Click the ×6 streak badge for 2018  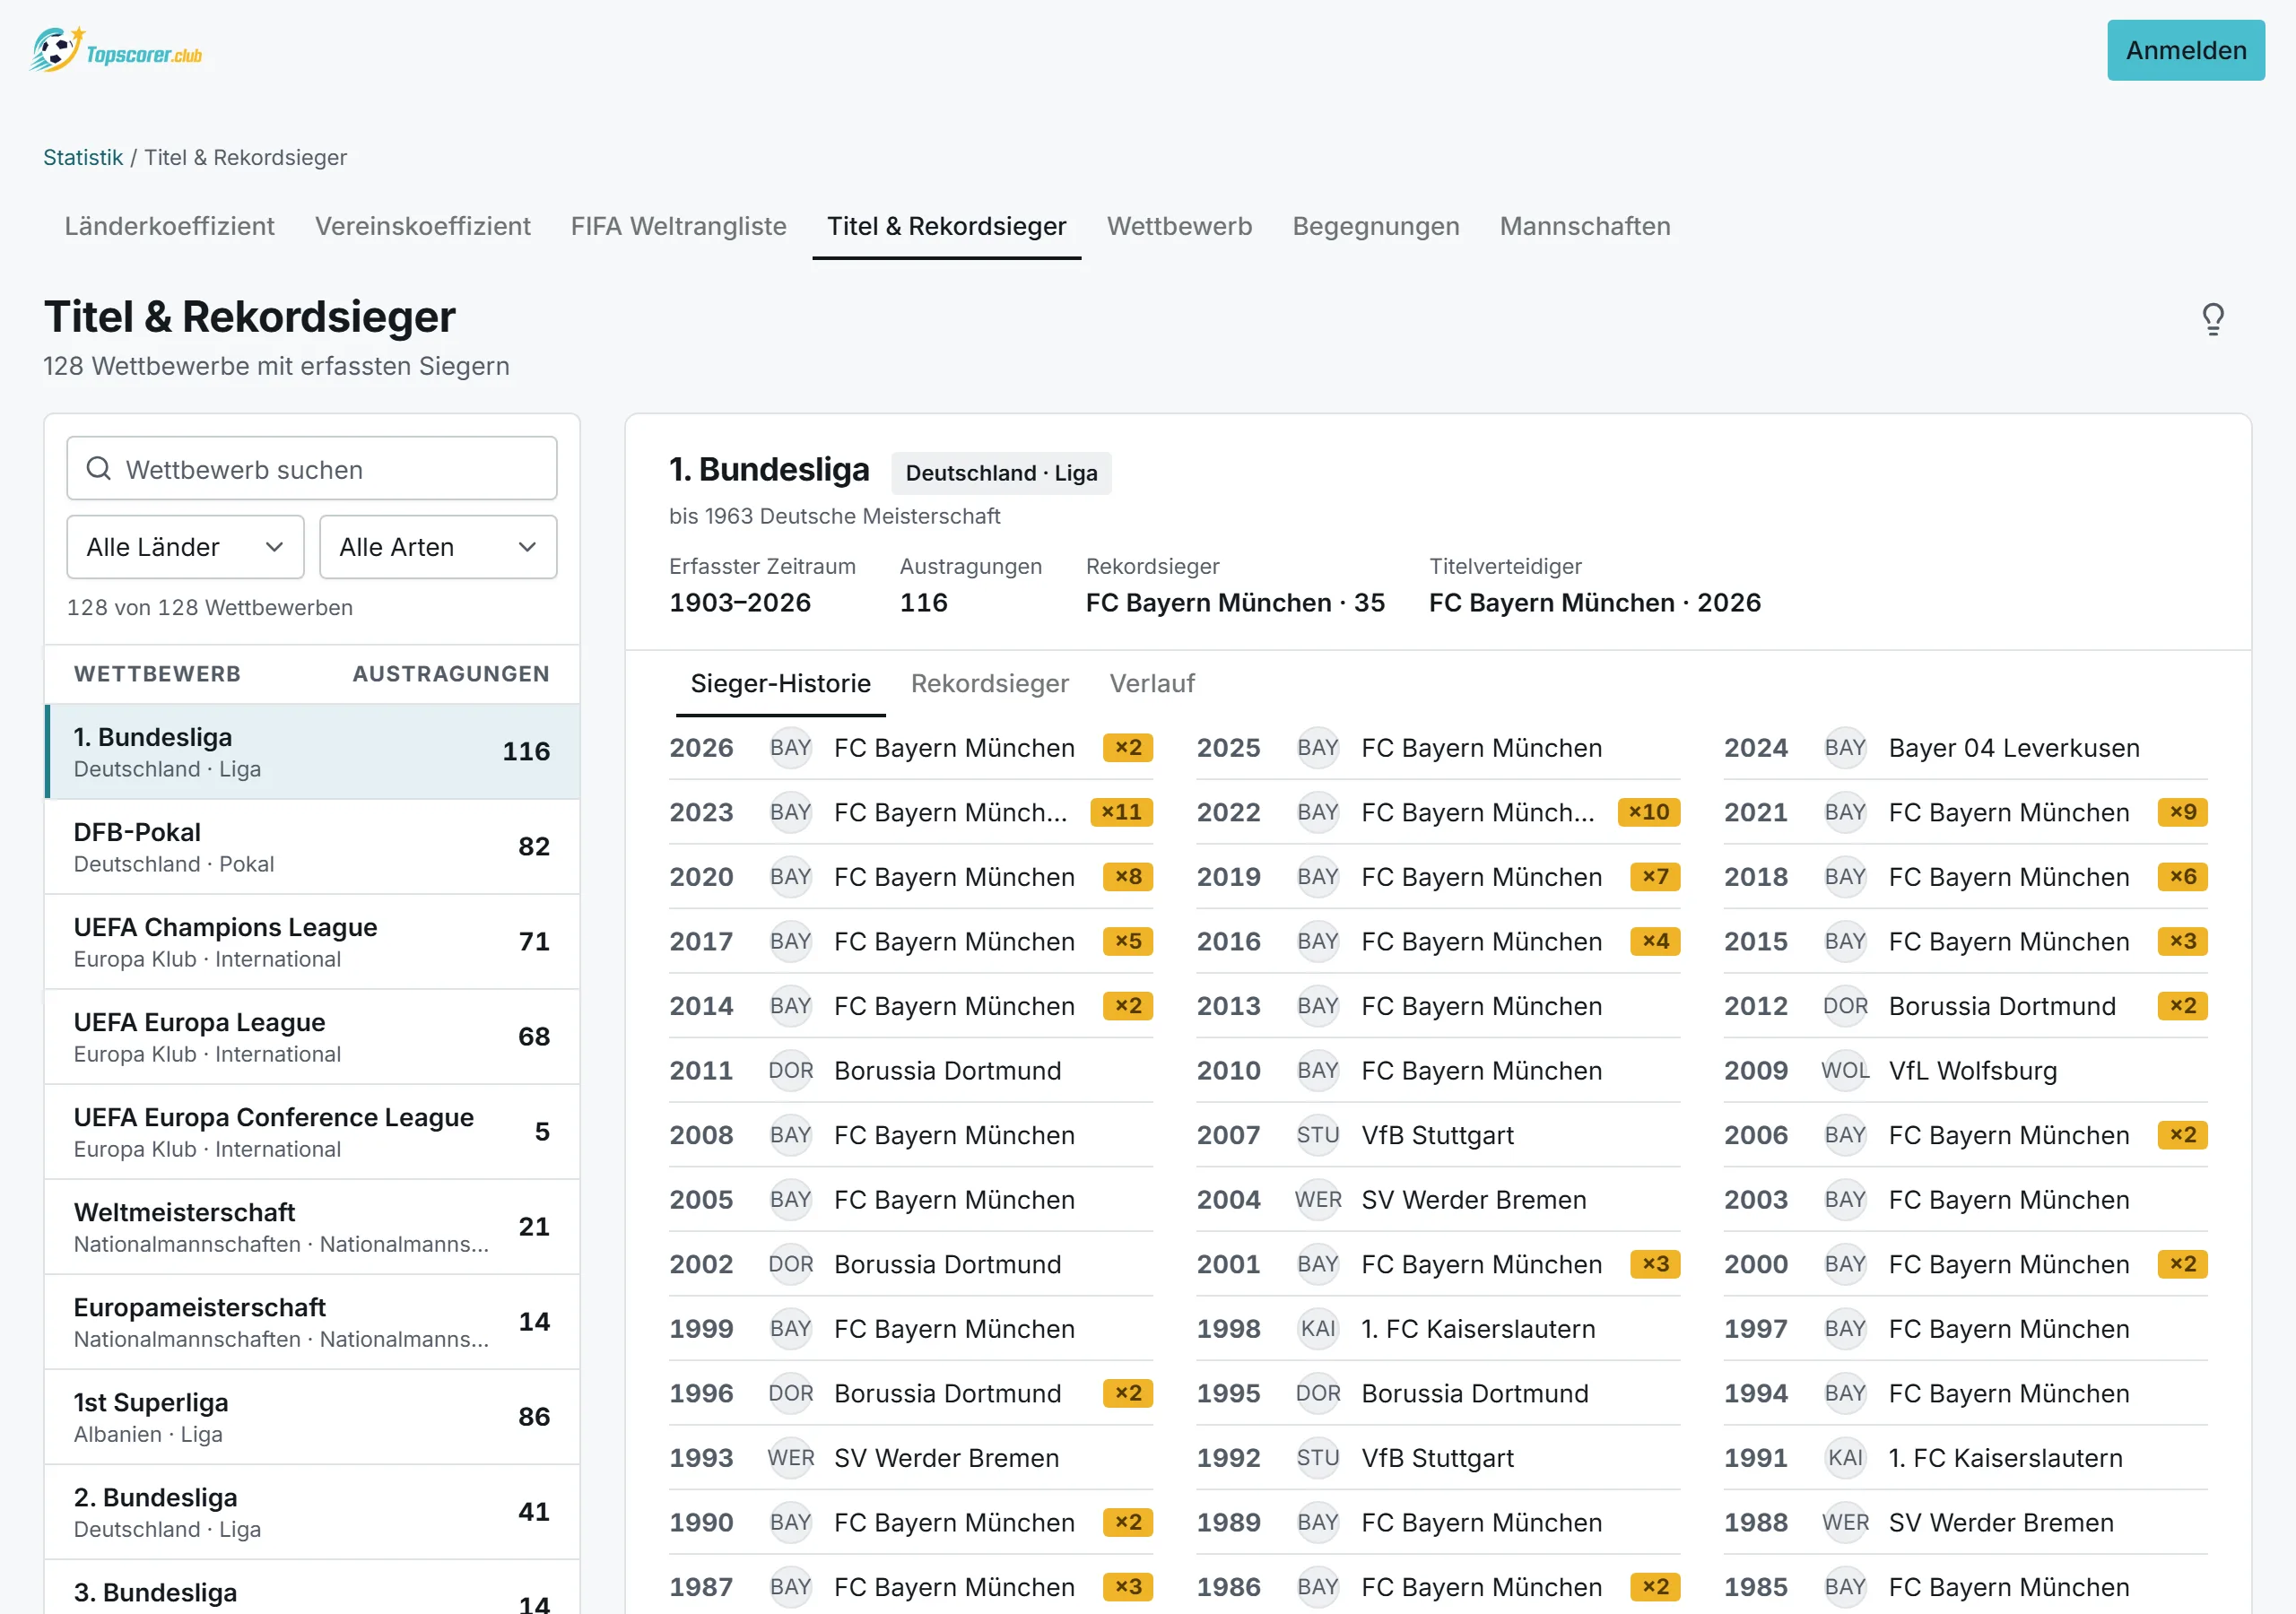pyautogui.click(x=2182, y=877)
